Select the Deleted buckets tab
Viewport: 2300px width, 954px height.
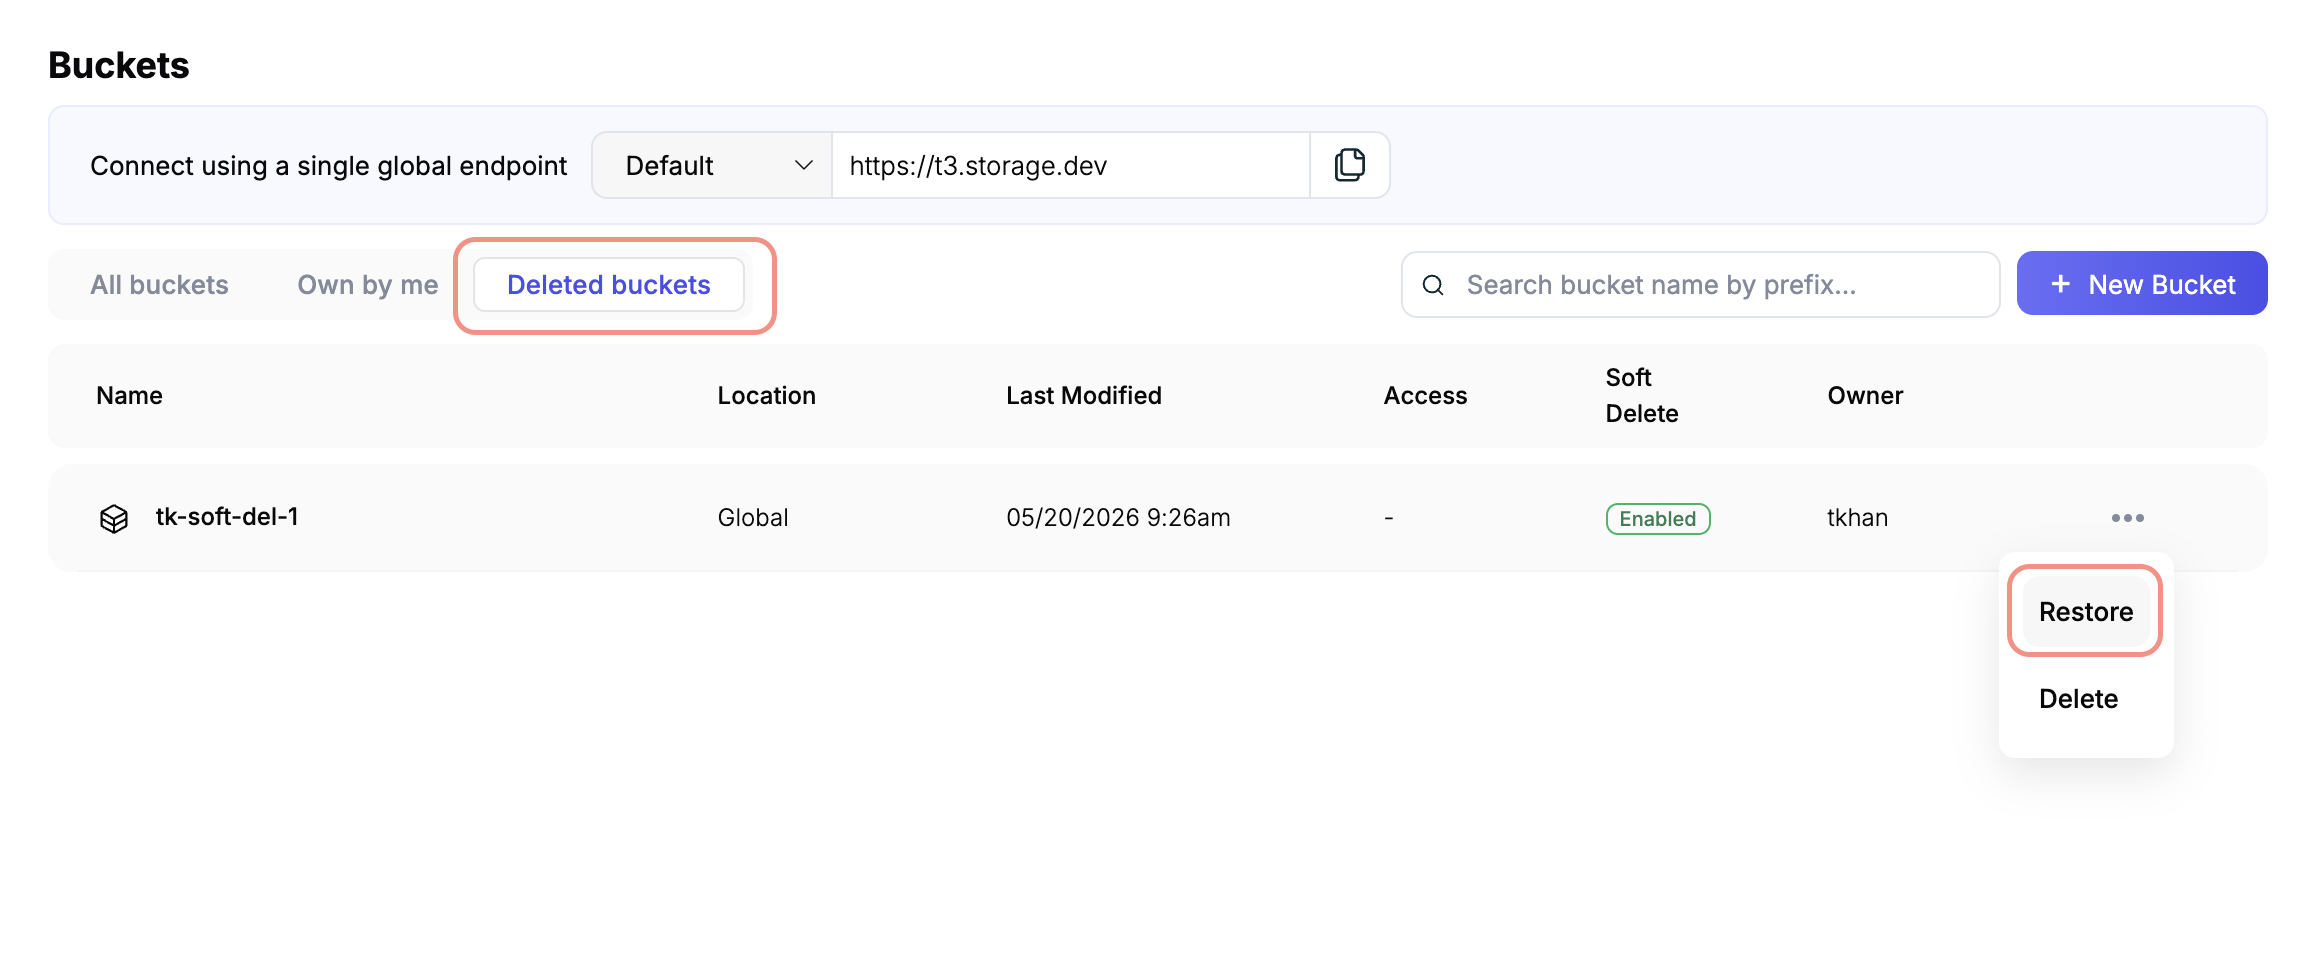pos(609,285)
